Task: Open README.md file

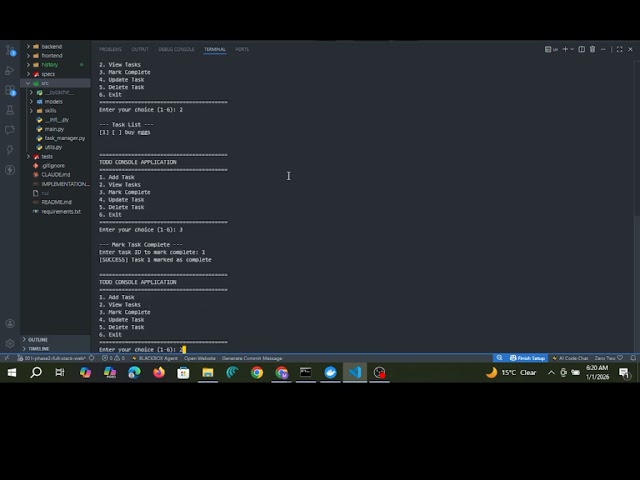Action: pos(55,202)
